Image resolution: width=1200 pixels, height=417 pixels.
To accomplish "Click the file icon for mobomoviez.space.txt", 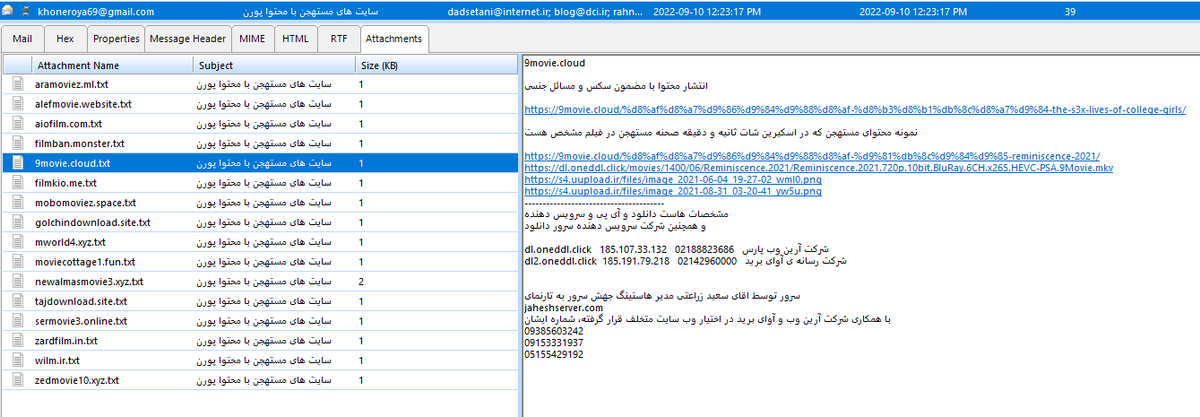I will coord(18,203).
